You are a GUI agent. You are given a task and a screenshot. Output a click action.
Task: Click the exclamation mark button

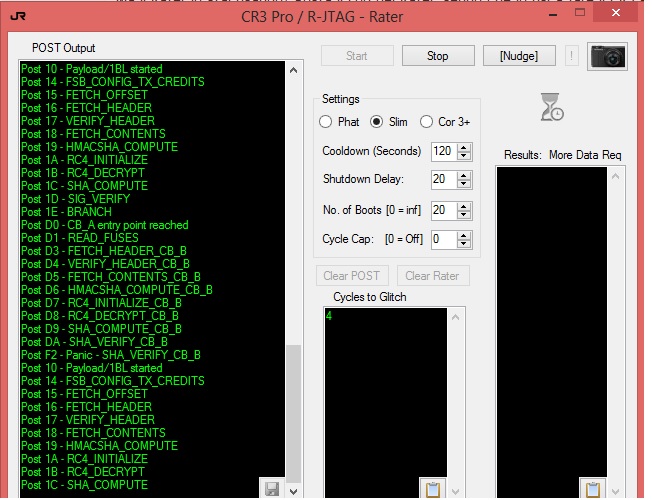coord(571,56)
